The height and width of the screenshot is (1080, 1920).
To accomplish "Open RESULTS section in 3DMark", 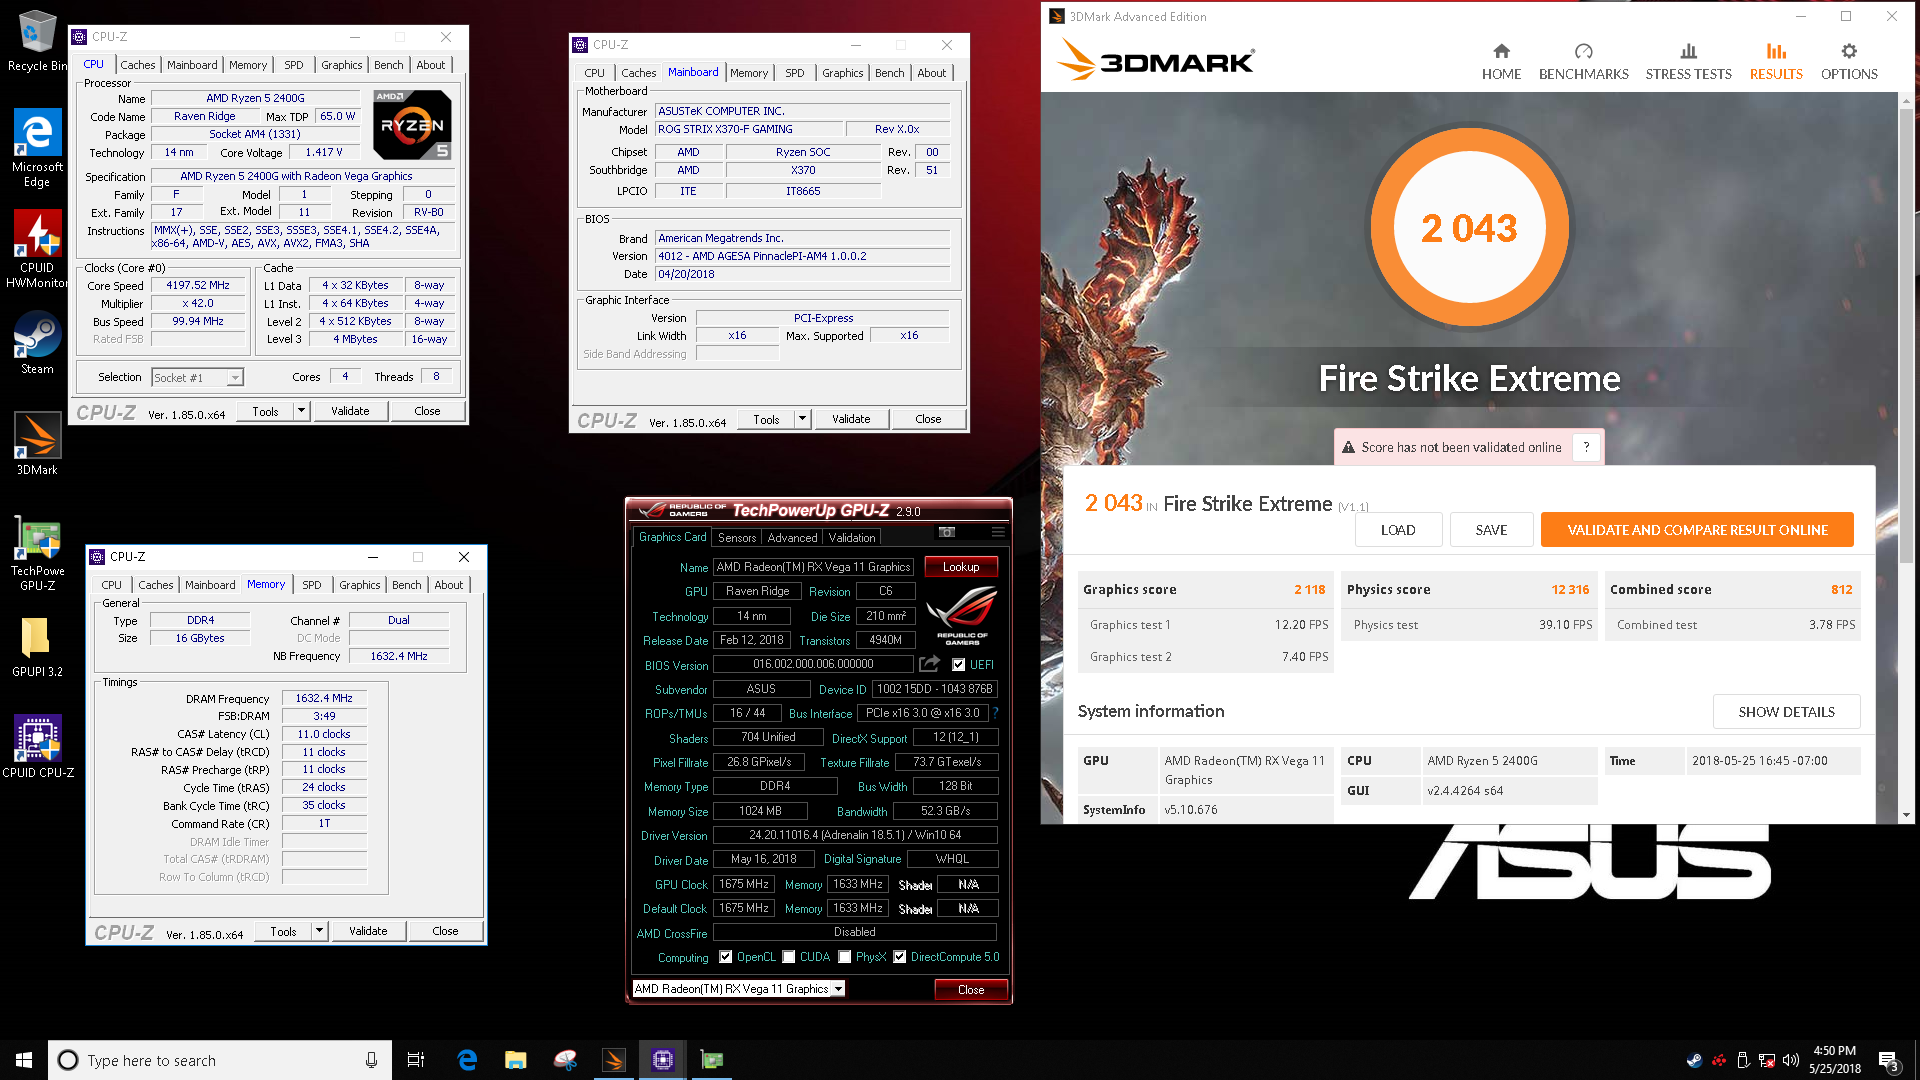I will pyautogui.click(x=1776, y=62).
